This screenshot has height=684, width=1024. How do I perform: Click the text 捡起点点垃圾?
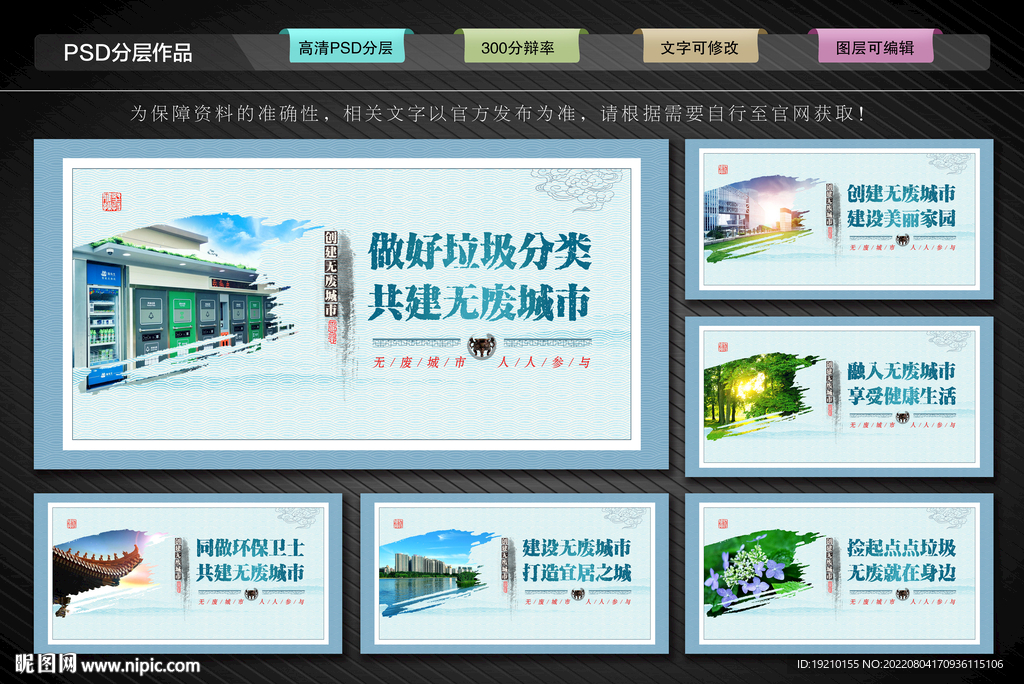coord(901,548)
